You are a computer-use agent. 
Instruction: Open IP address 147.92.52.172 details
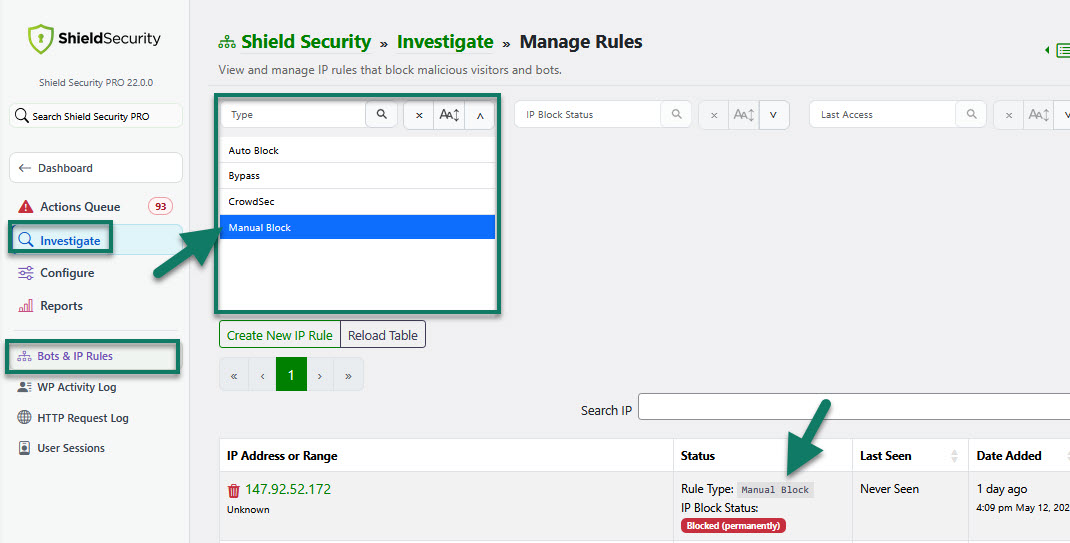tap(288, 489)
